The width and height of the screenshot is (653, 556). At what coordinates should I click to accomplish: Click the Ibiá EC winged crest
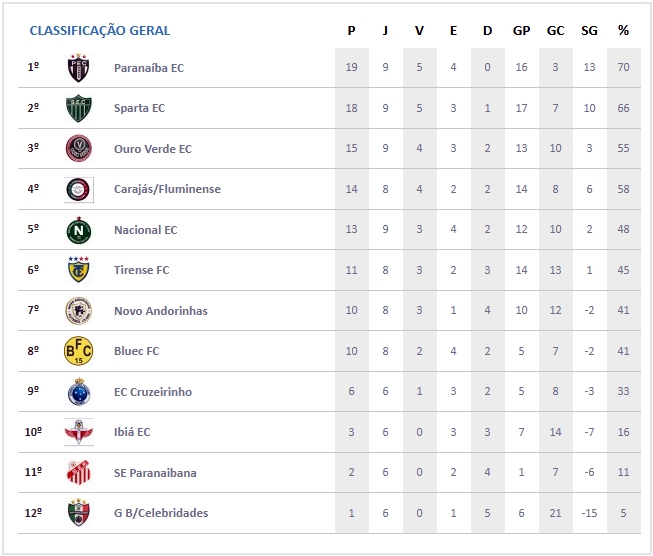[x=79, y=432]
